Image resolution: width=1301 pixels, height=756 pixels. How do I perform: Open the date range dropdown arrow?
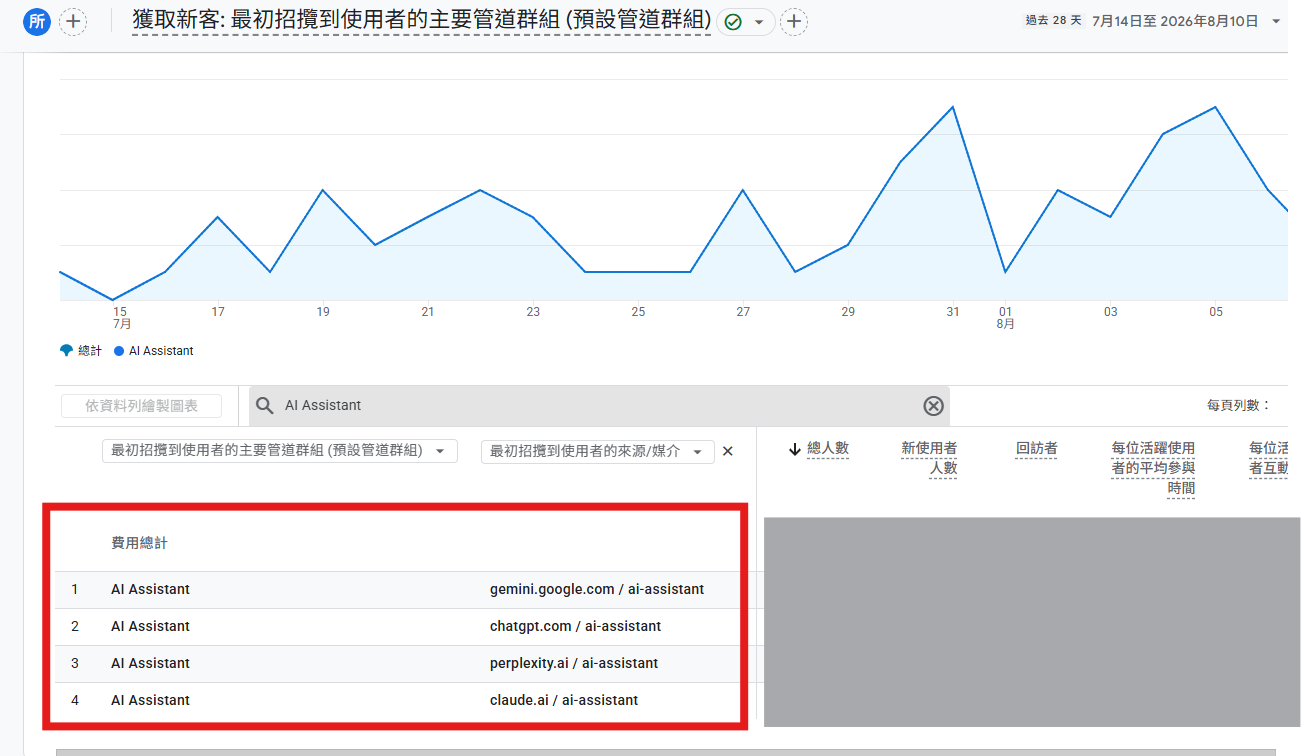pyautogui.click(x=1275, y=21)
